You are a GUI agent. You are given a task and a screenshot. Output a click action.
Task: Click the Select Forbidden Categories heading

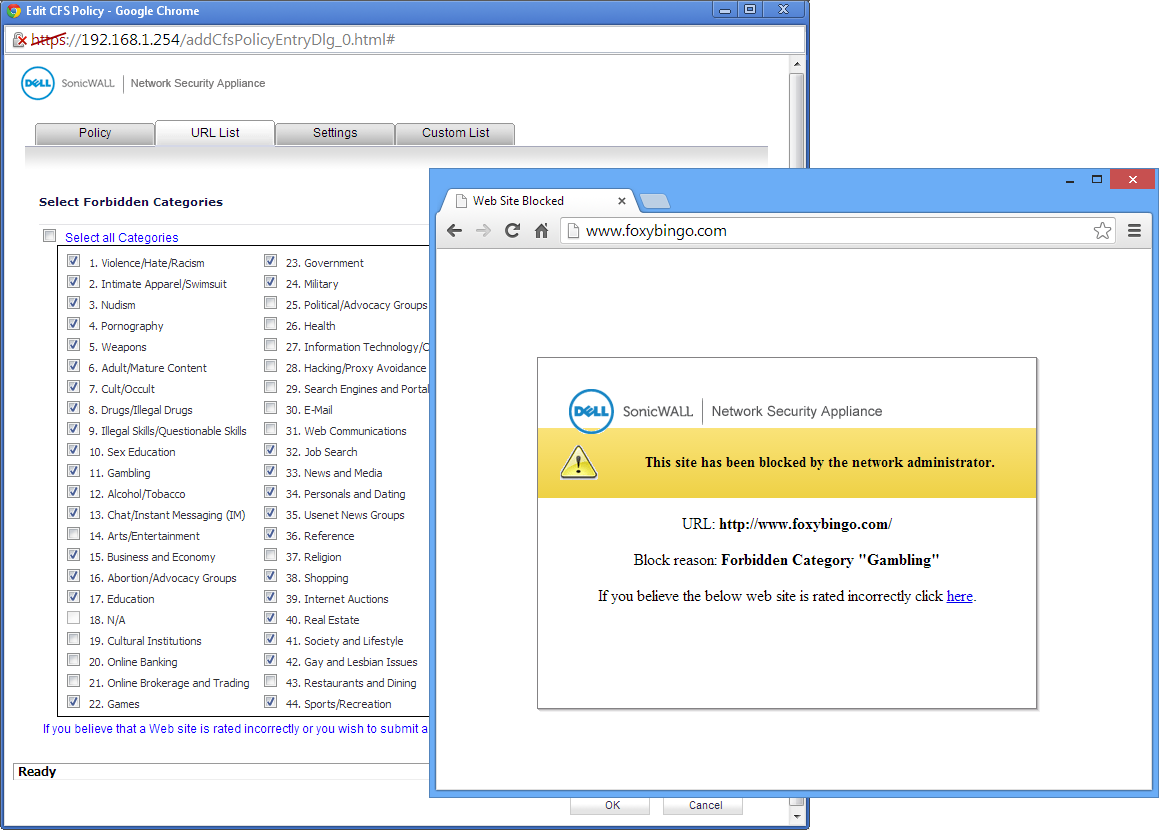(131, 202)
